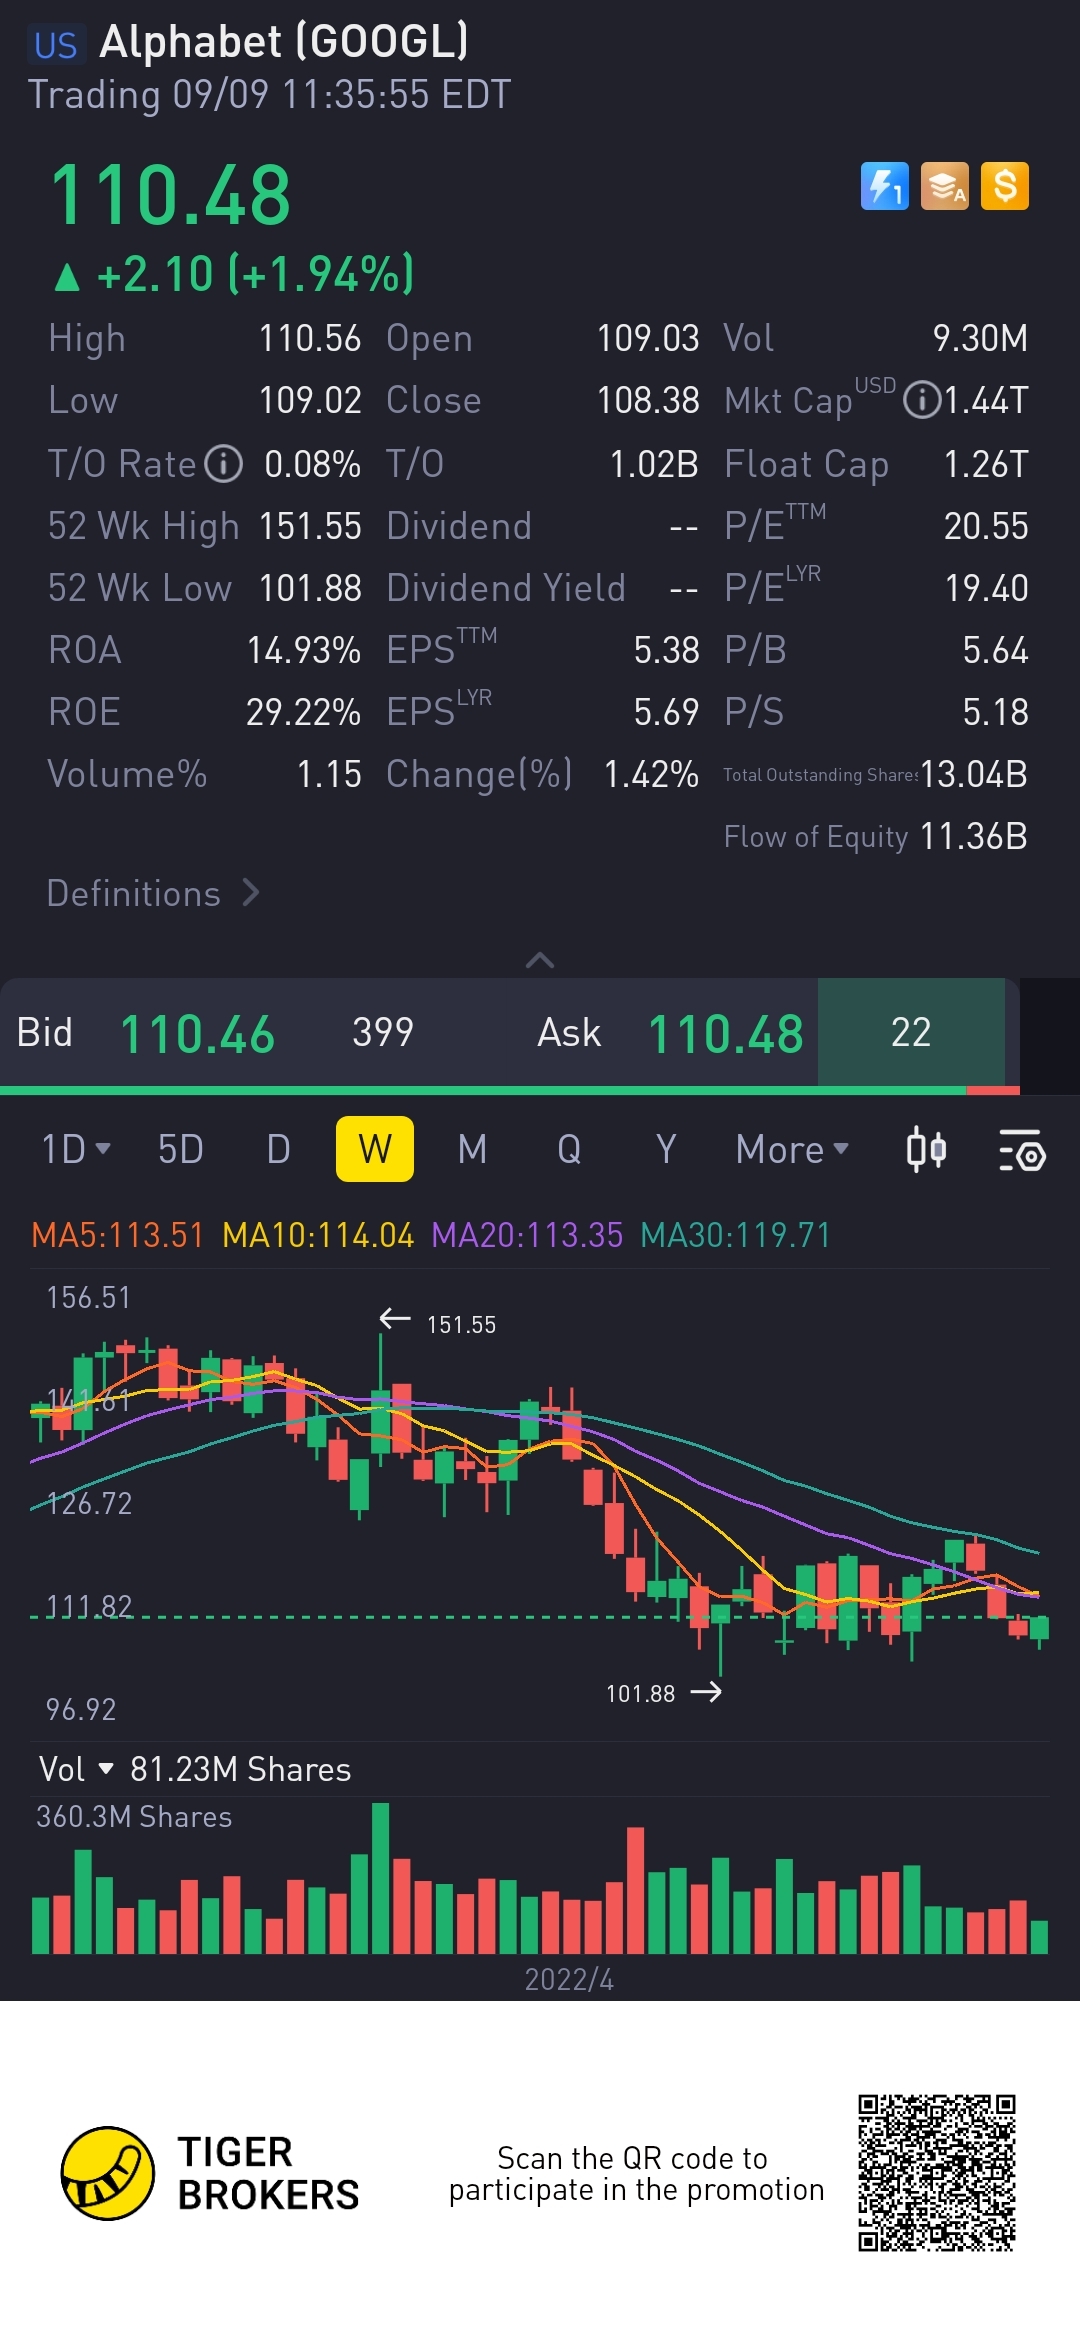Tap the 52 Wk High value 151.55
The width and height of the screenshot is (1080, 2346).
tap(310, 526)
